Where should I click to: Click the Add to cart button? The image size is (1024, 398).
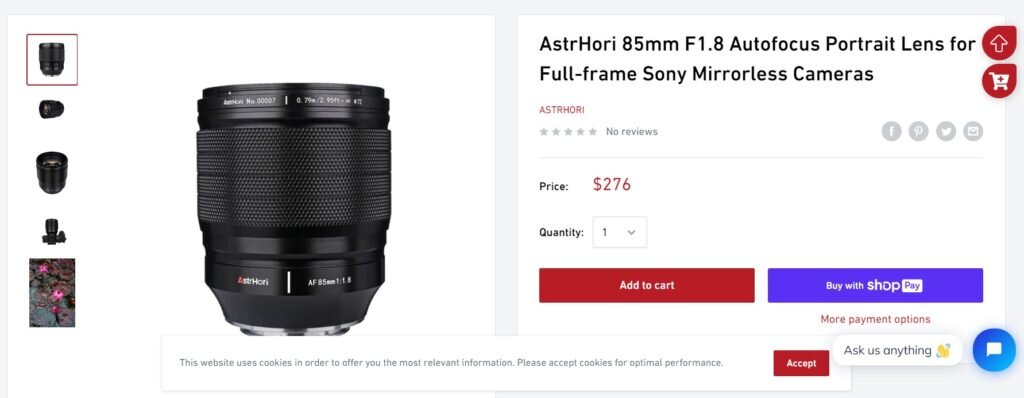647,285
